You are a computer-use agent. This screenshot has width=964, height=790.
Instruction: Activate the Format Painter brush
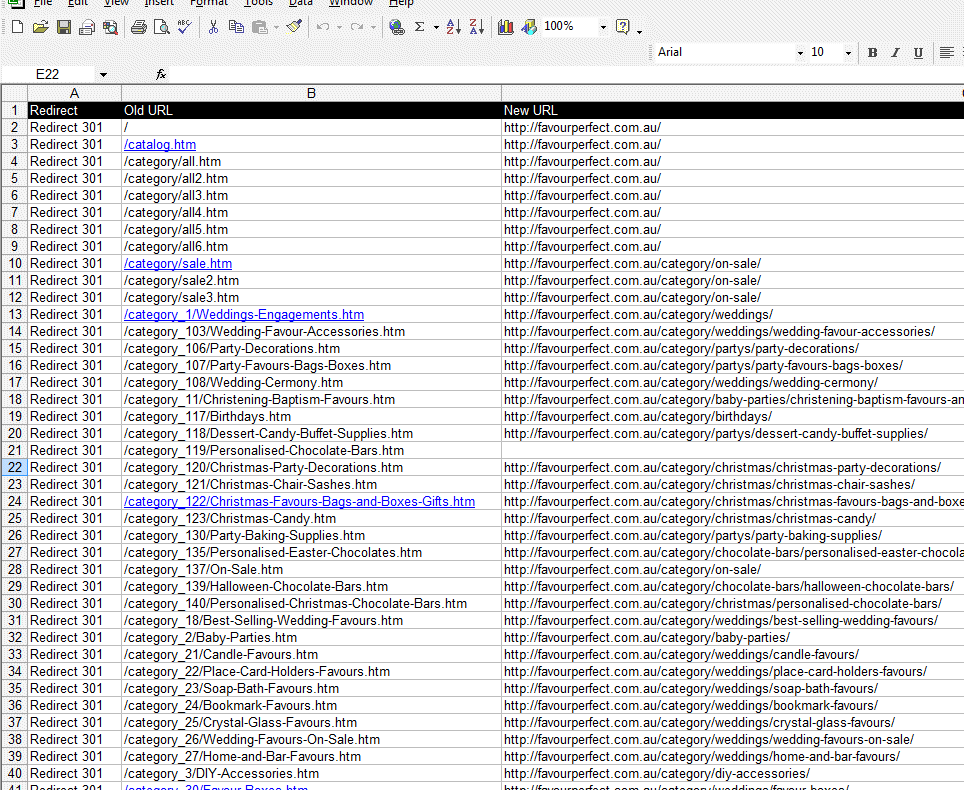point(294,27)
